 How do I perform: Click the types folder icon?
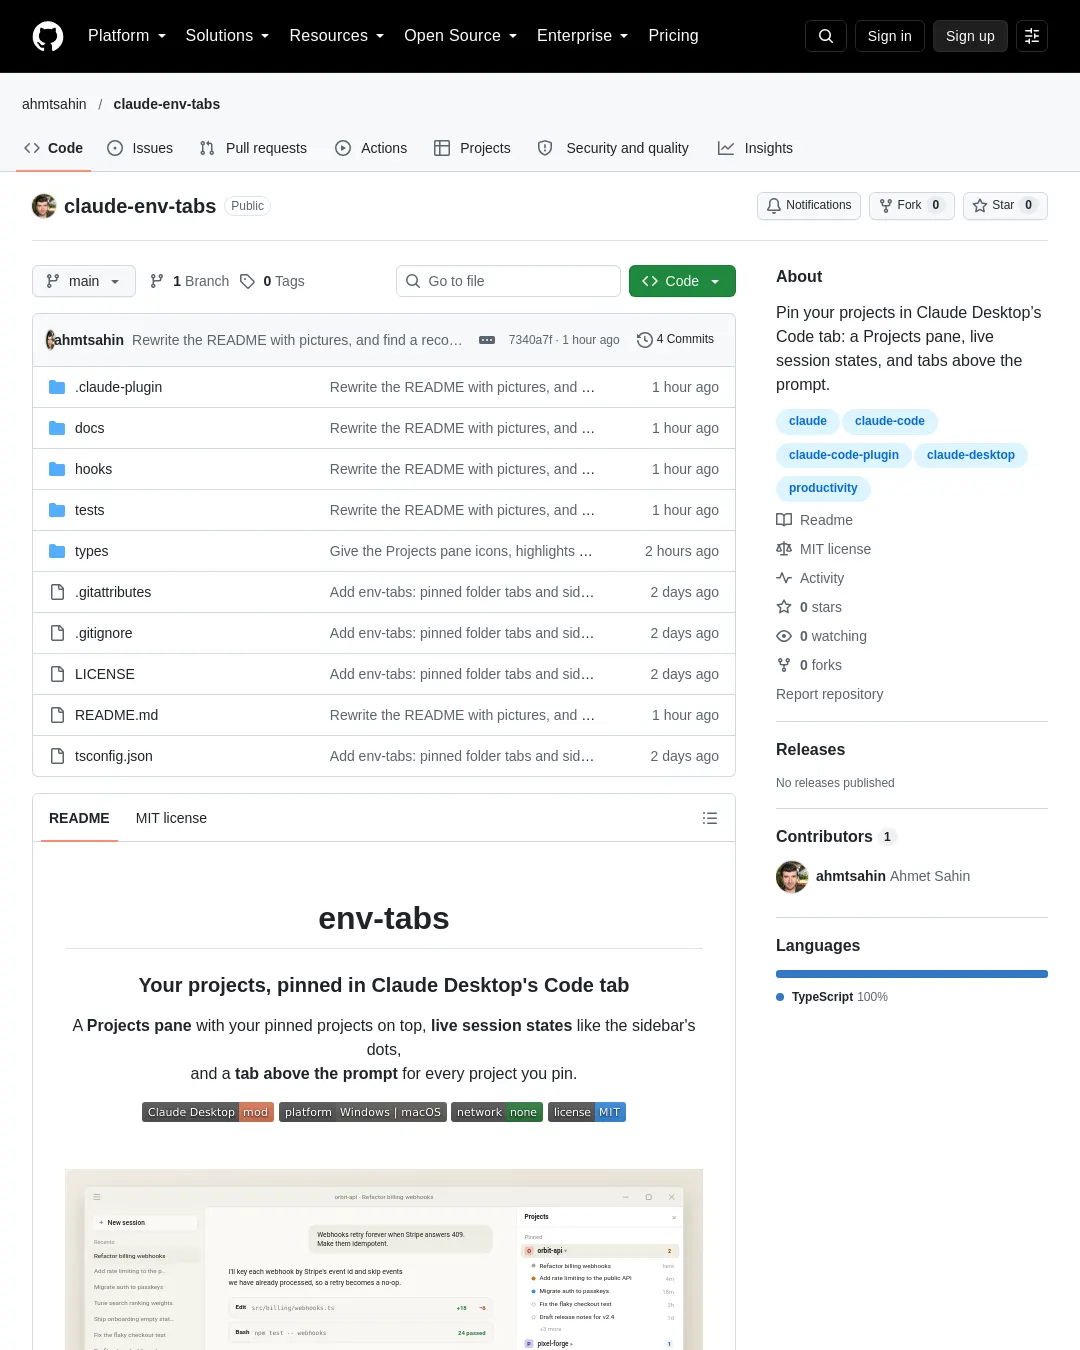point(57,551)
